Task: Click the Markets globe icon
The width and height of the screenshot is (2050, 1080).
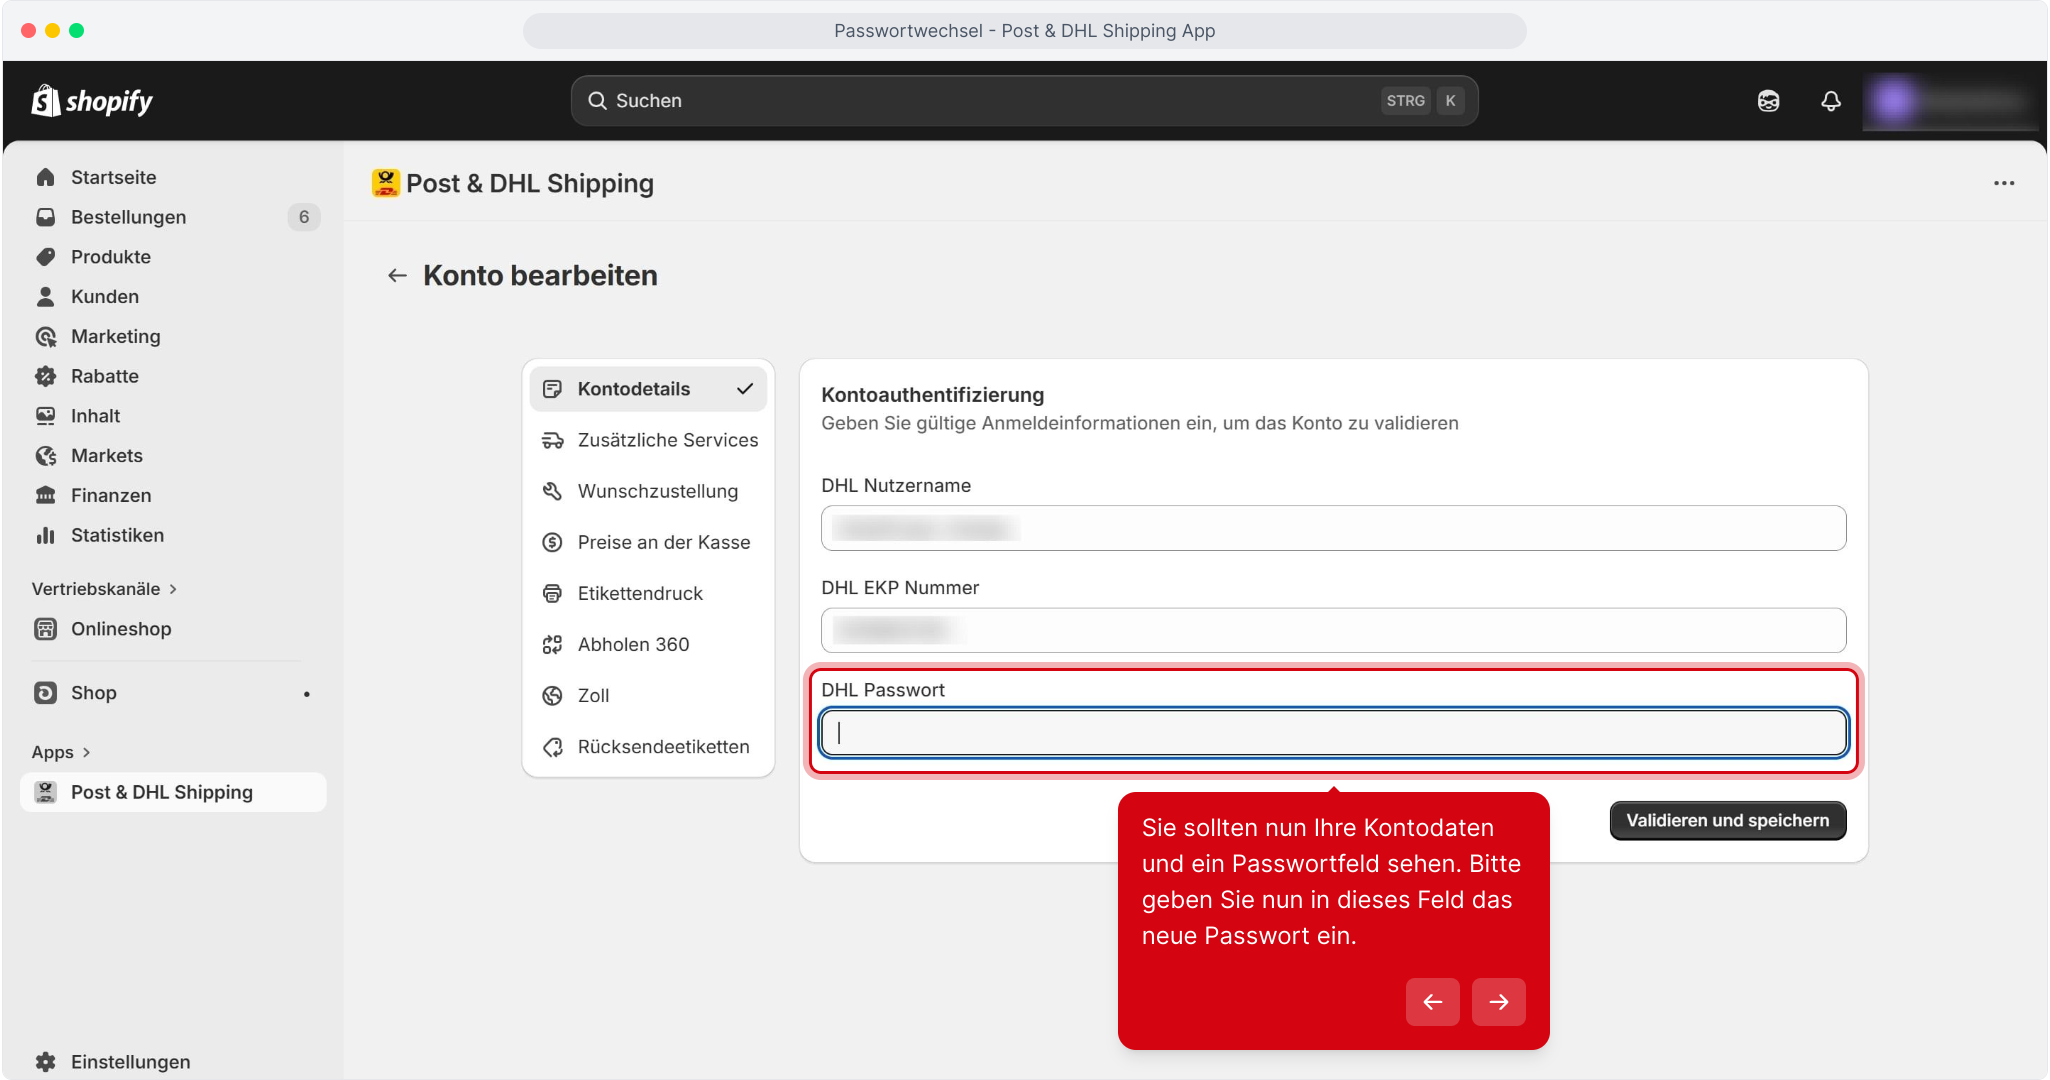Action: (x=46, y=456)
